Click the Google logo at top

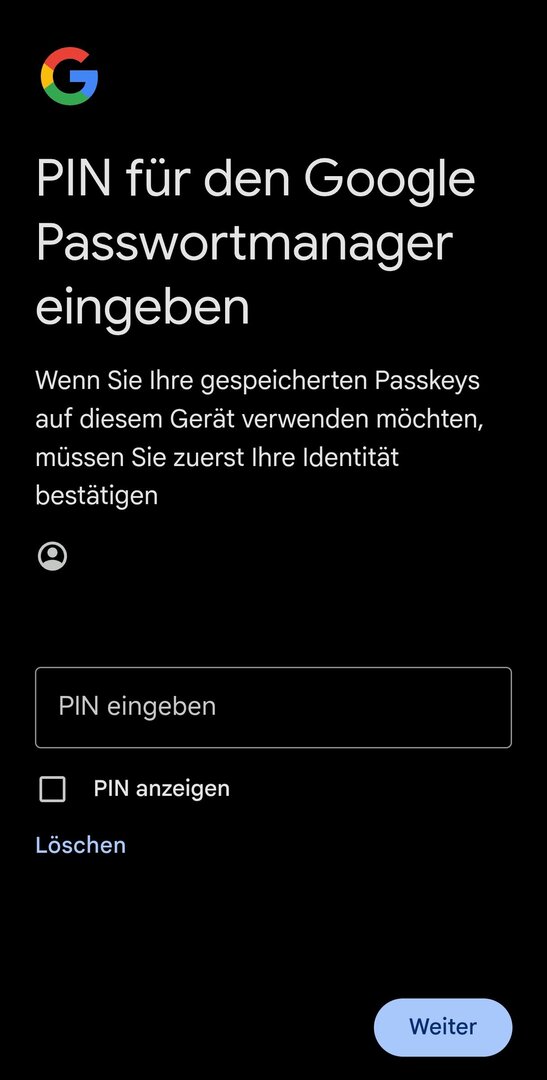point(69,76)
